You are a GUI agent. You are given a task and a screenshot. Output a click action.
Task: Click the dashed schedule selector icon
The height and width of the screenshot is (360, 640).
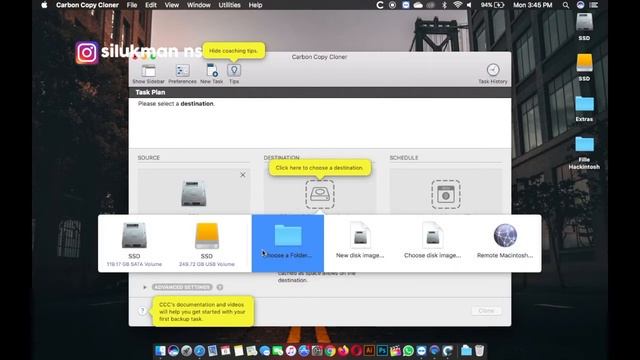pos(446,194)
